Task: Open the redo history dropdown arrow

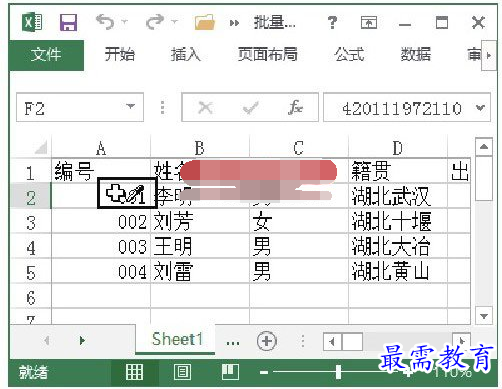Action: 174,22
